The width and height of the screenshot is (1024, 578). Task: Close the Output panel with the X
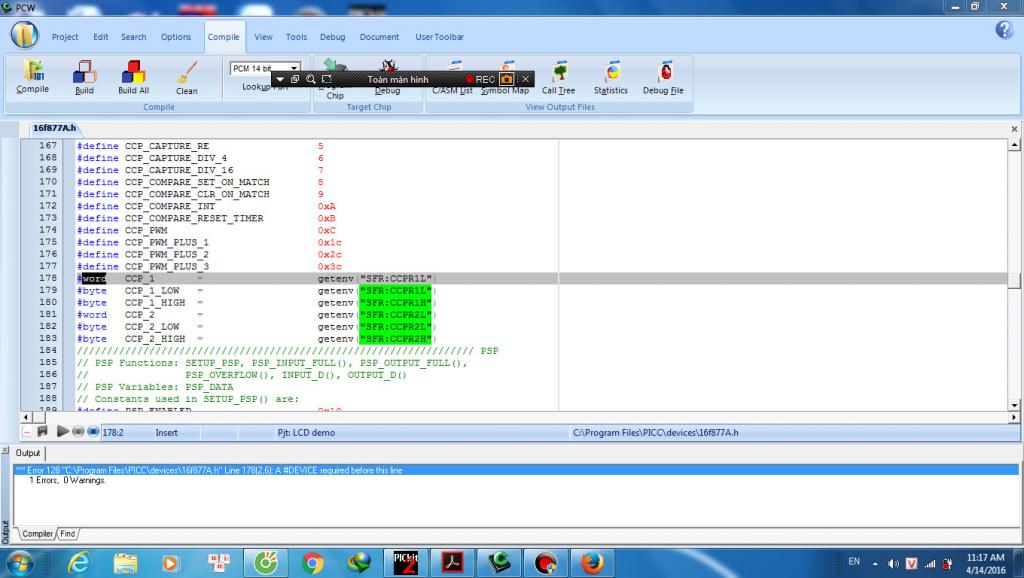[x=6, y=452]
